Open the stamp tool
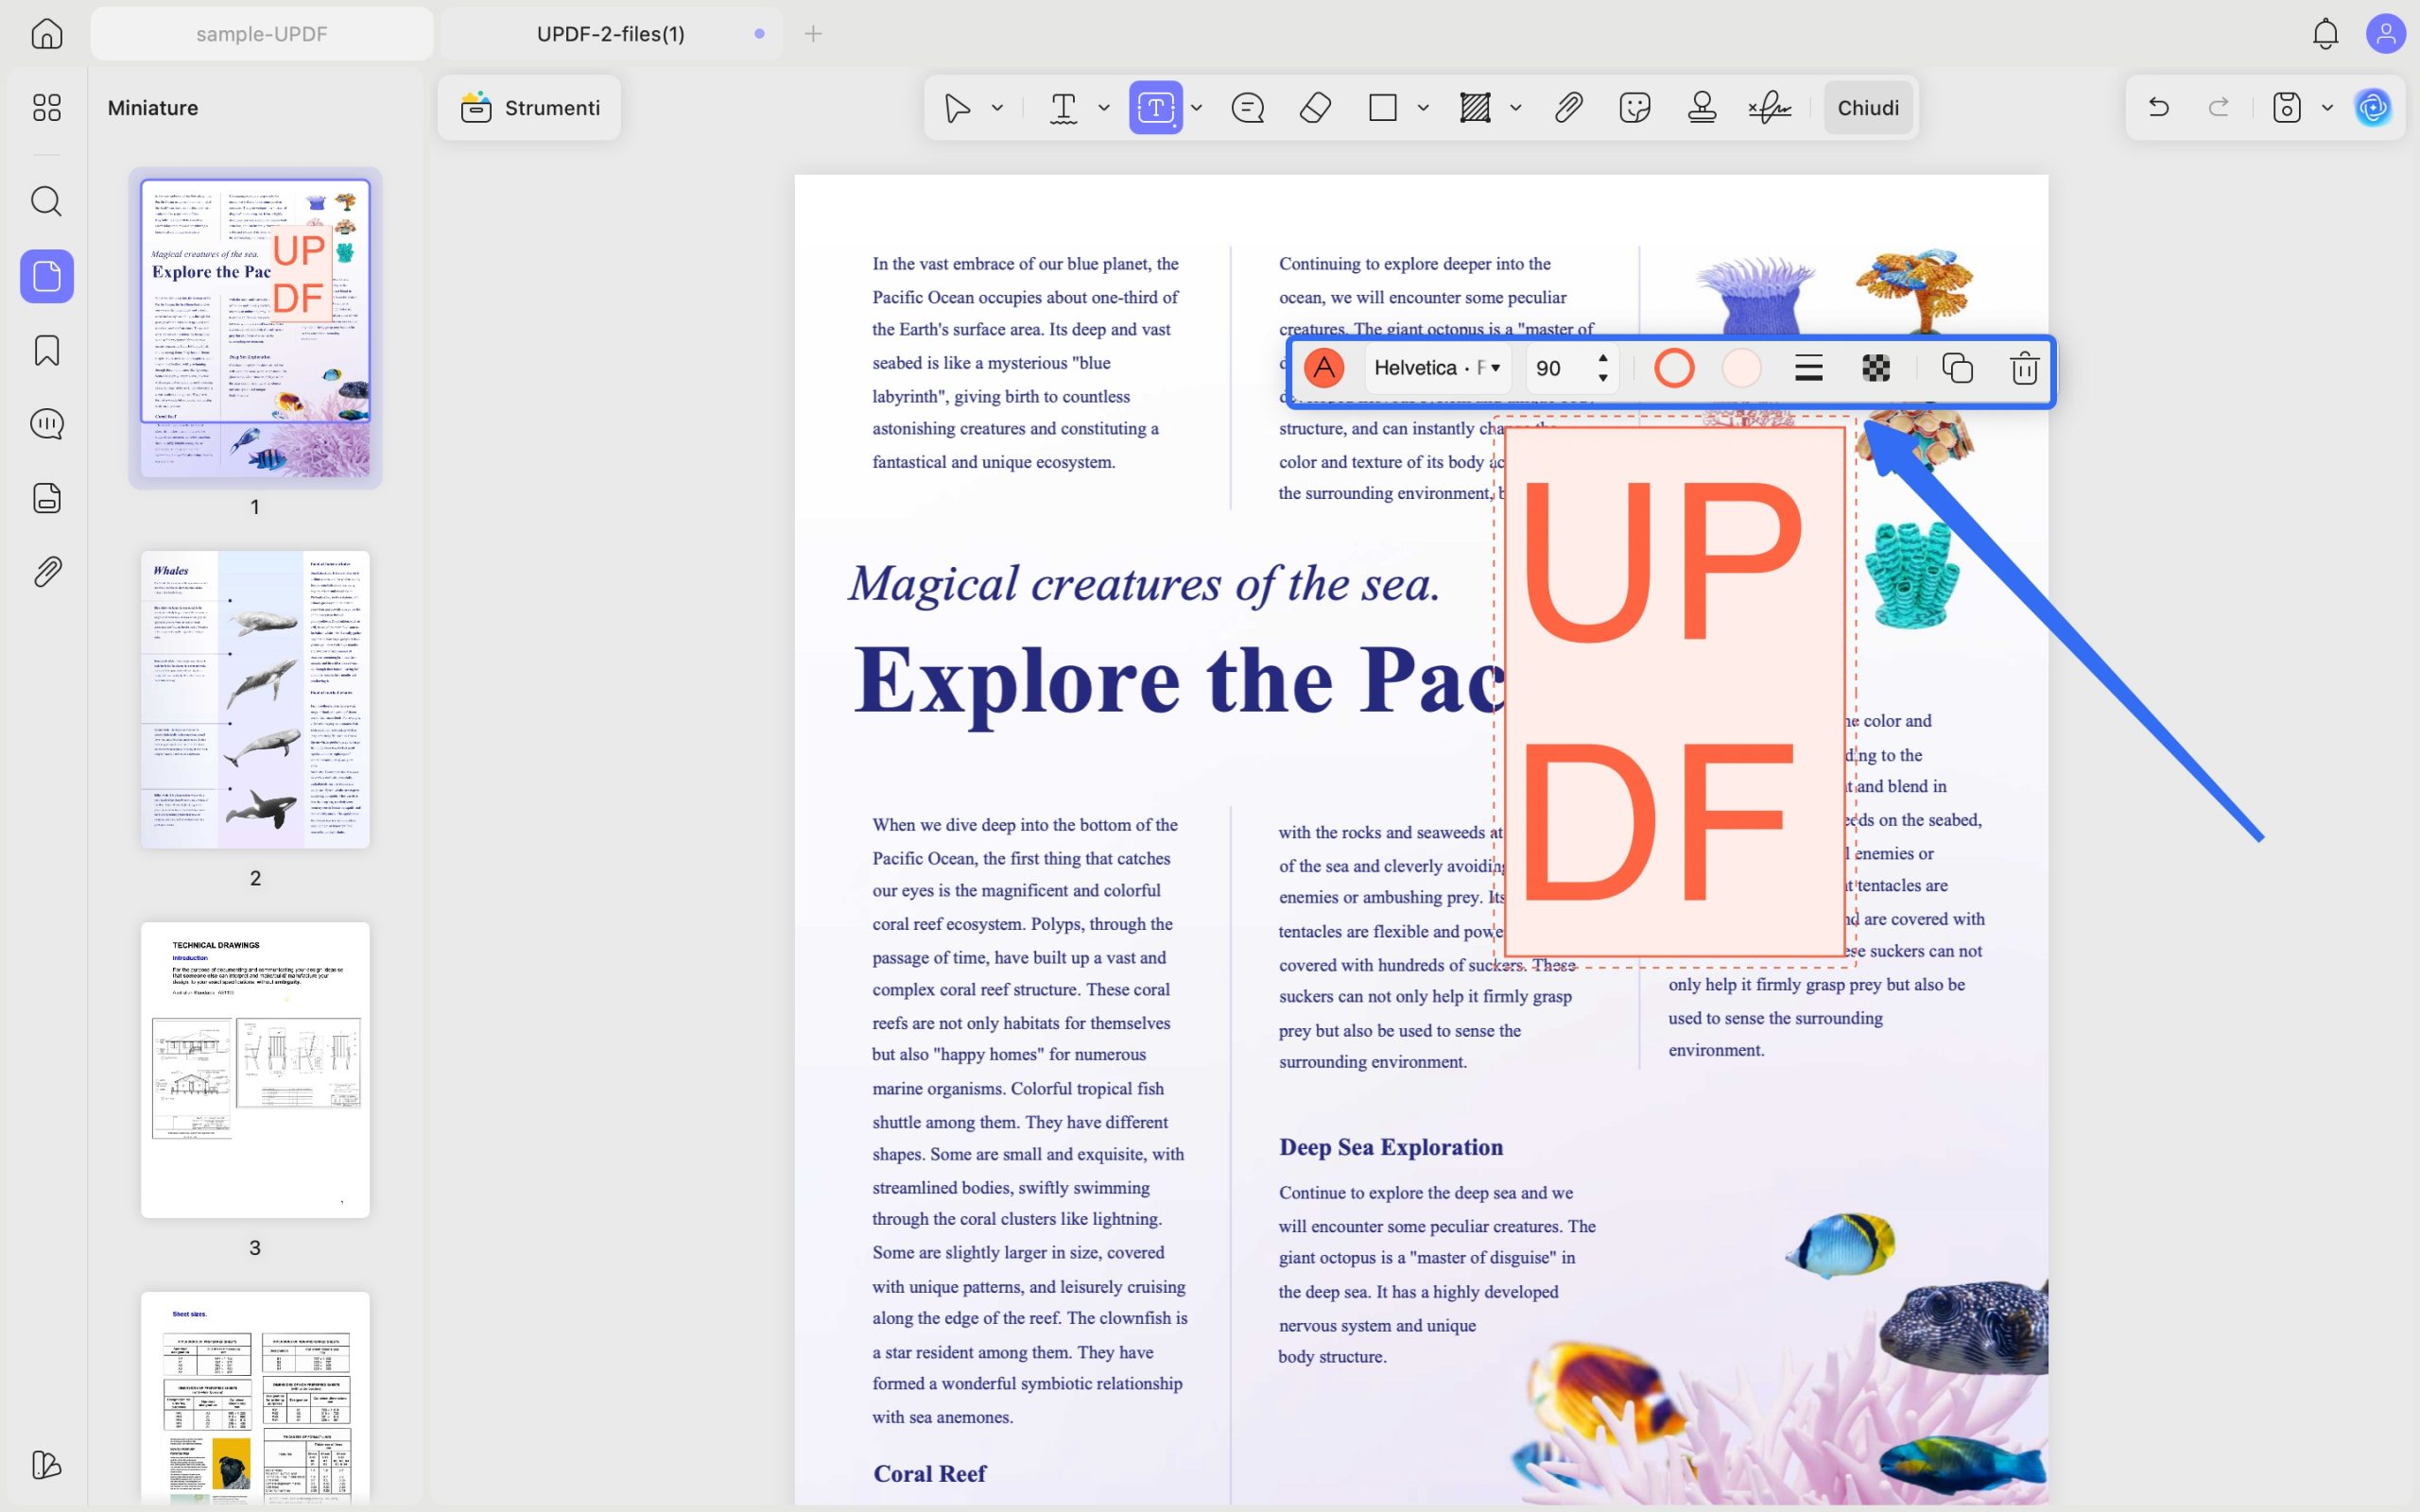2420x1512 pixels. tap(1702, 107)
